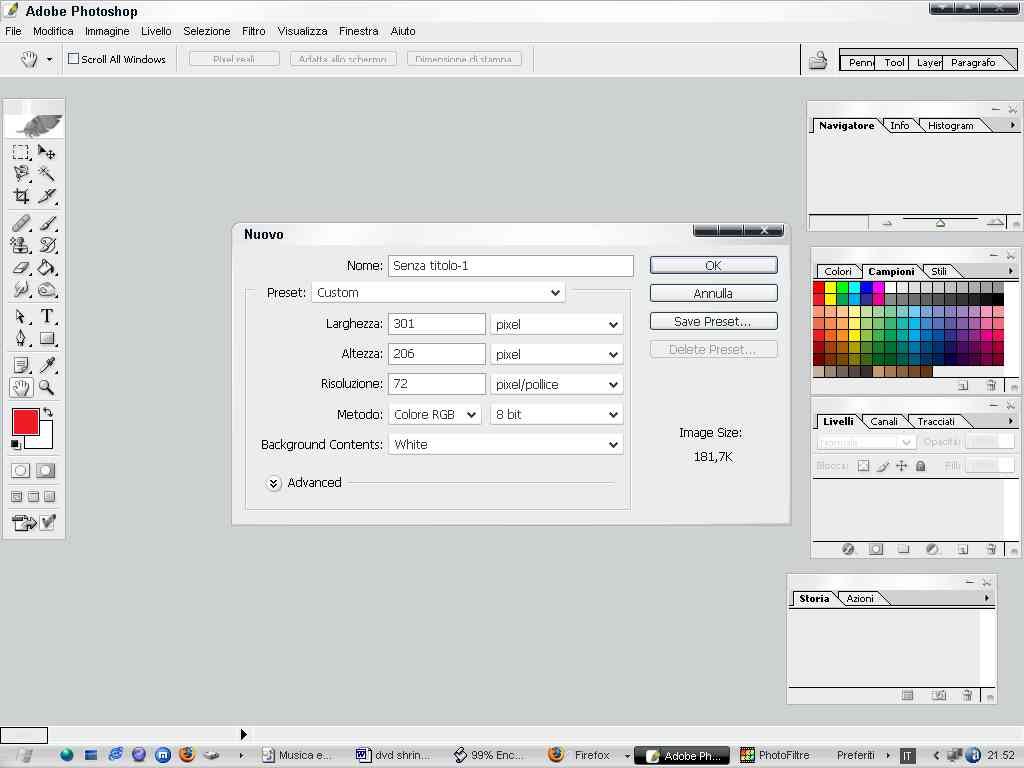Click the Save Preset button
The image size is (1024, 768).
click(713, 322)
